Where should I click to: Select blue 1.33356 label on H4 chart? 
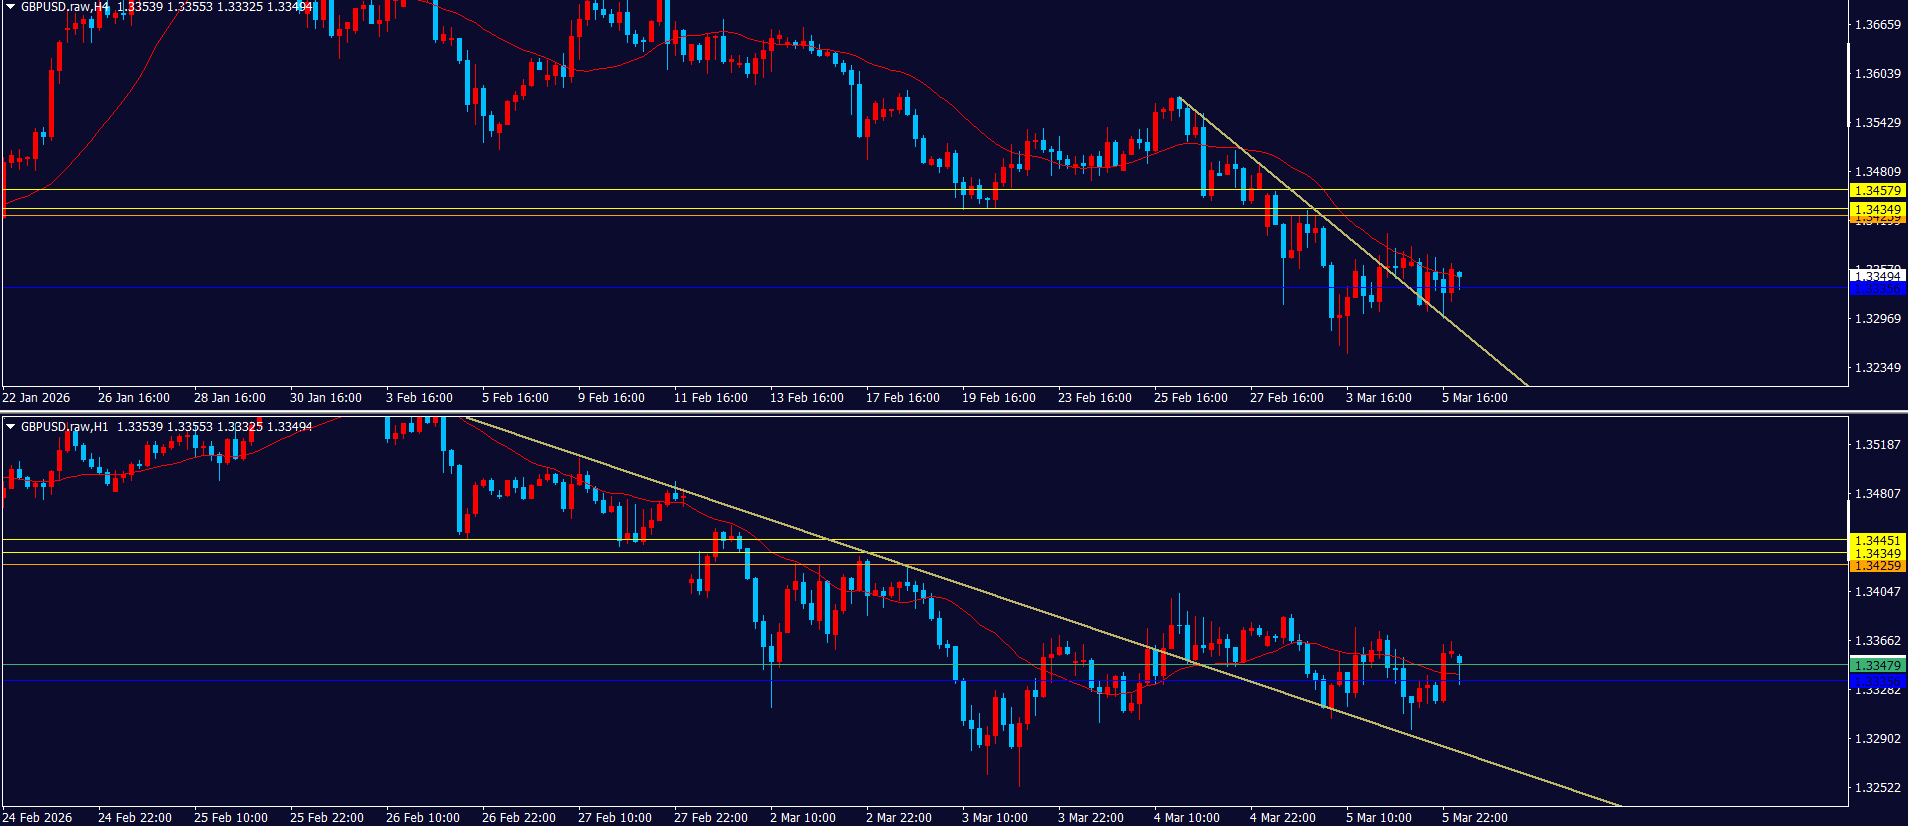pos(1877,289)
